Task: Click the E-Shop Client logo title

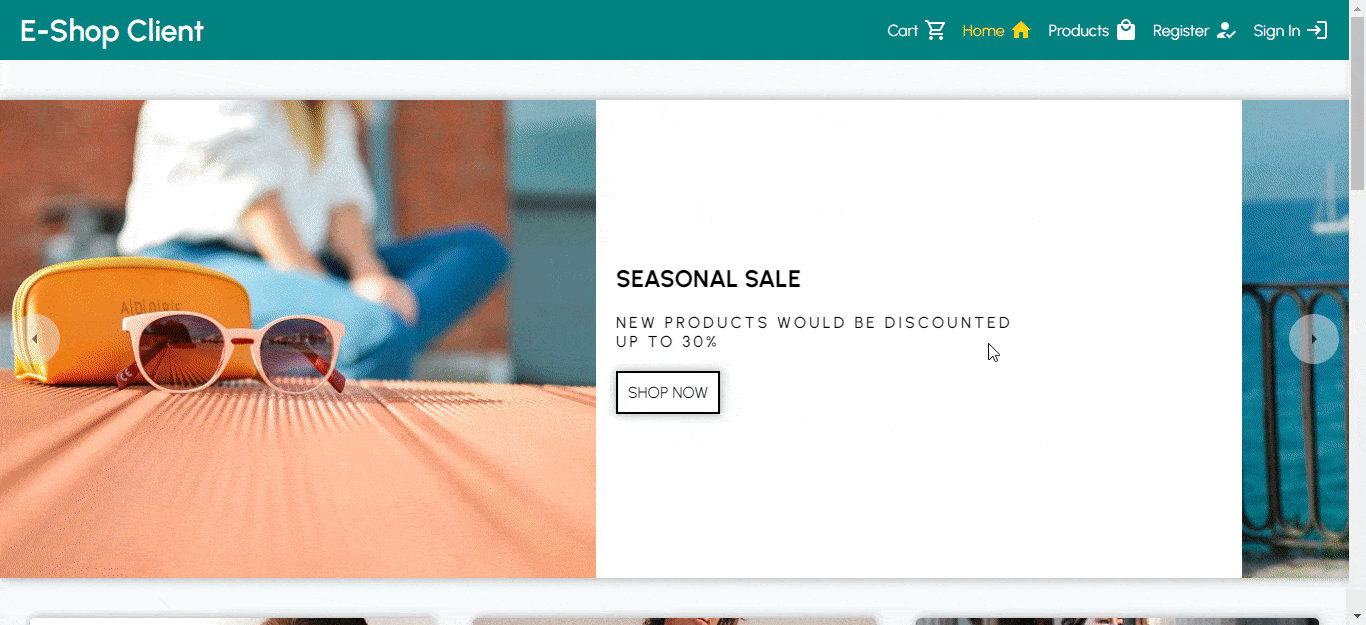Action: point(111,31)
